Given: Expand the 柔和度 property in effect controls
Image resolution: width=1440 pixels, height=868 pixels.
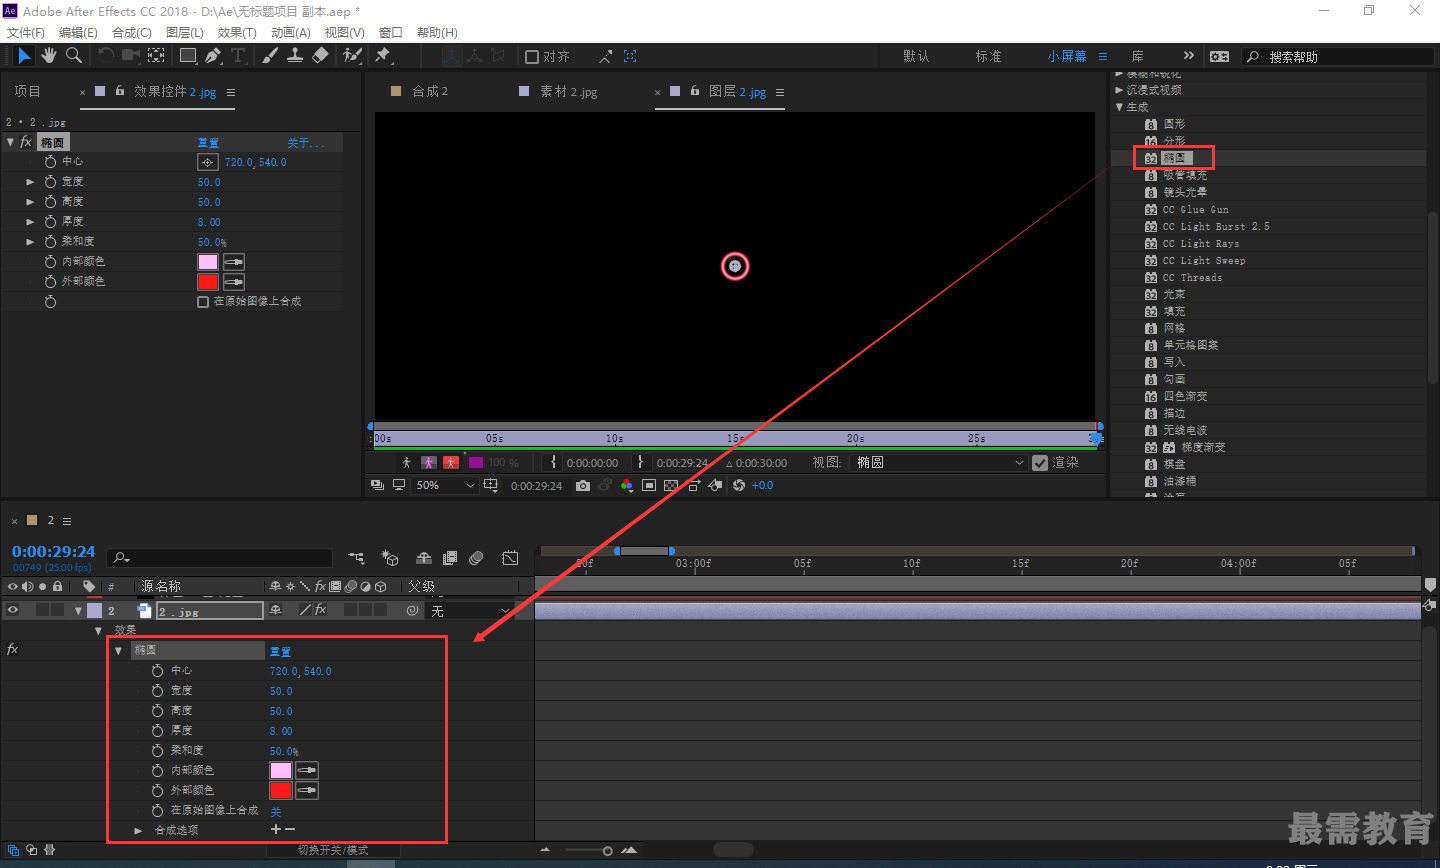Looking at the screenshot, I should pyautogui.click(x=30, y=242).
